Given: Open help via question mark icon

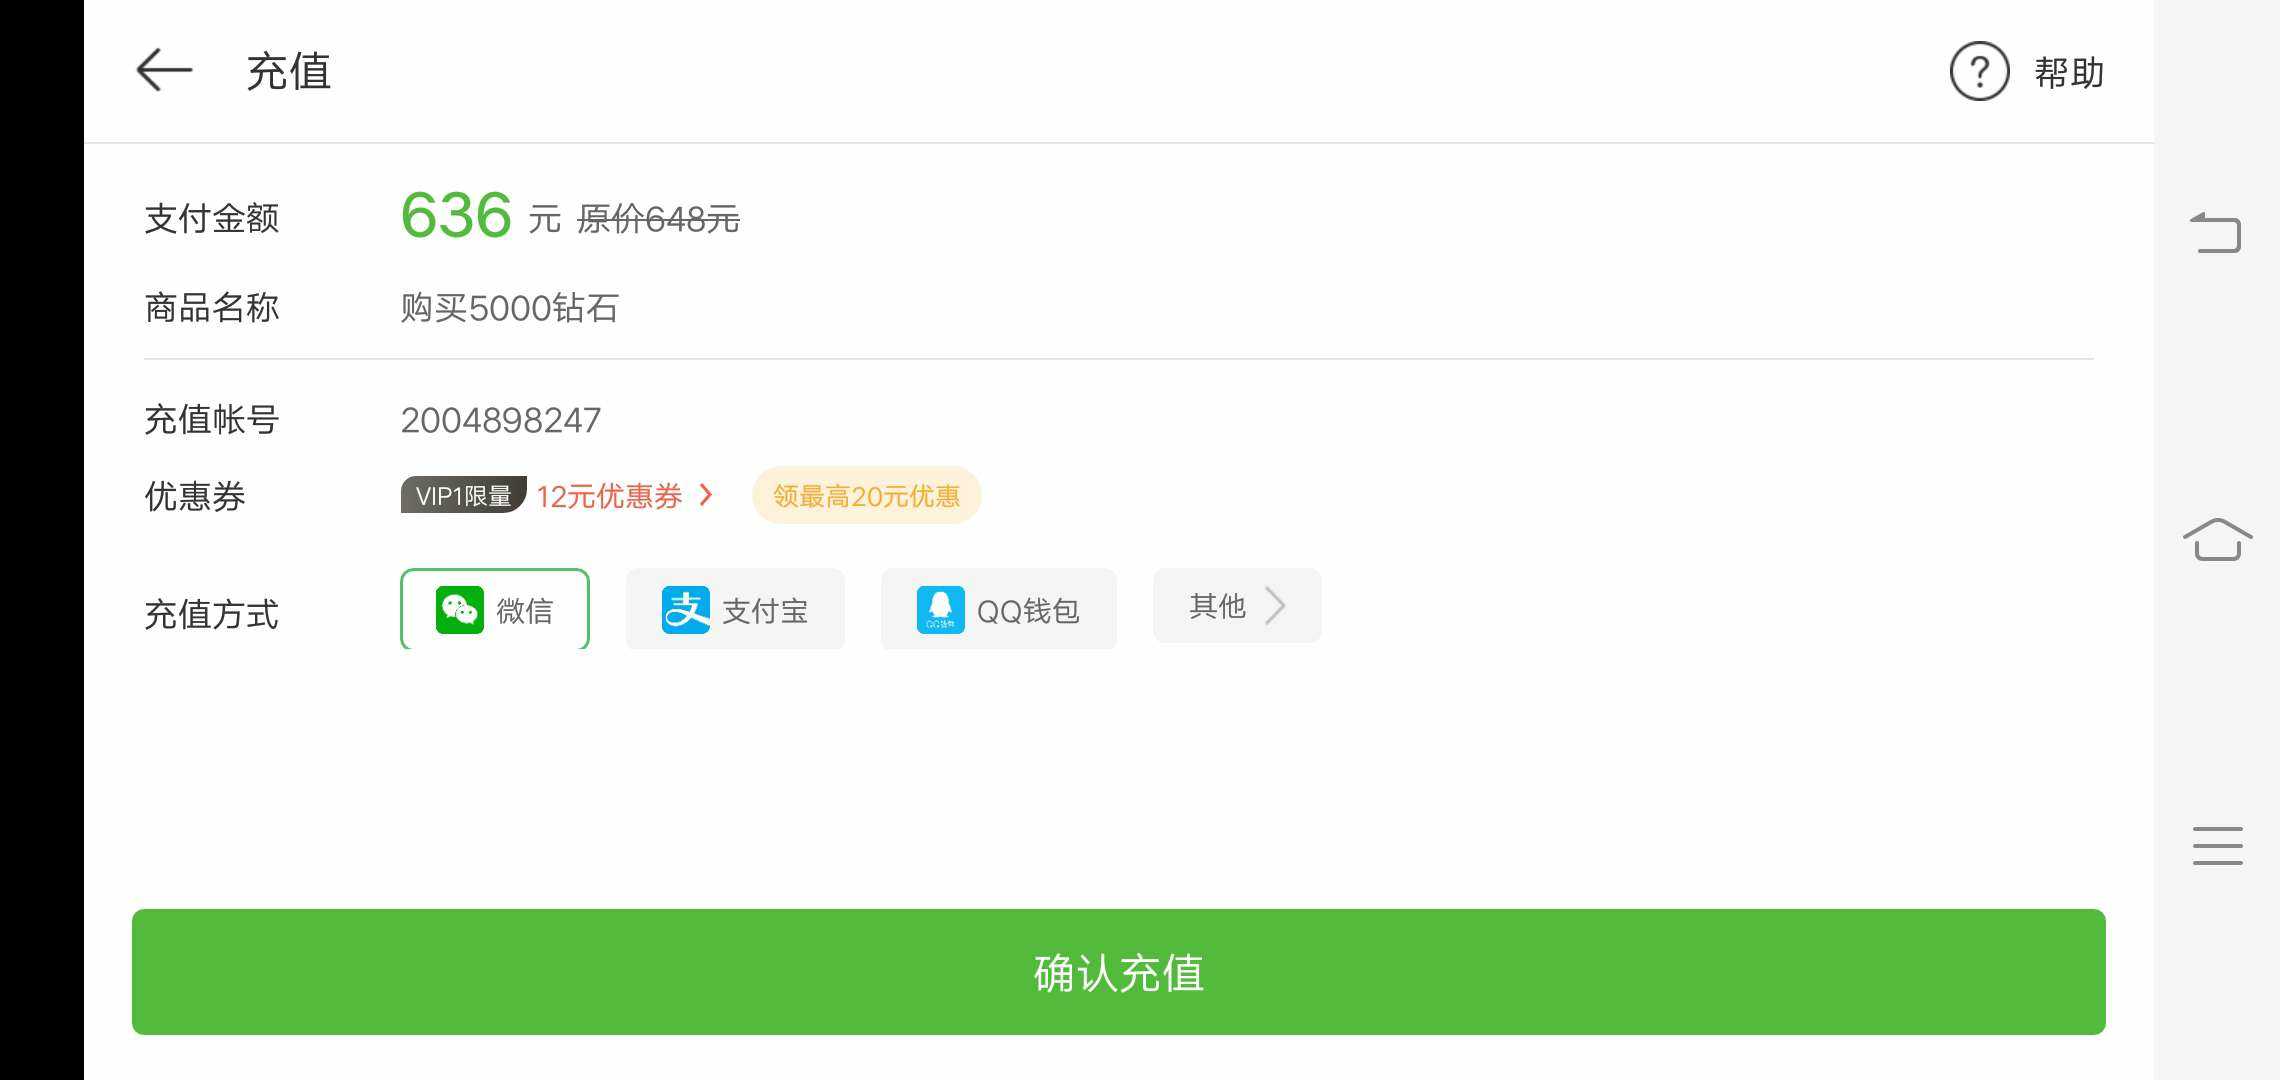Looking at the screenshot, I should click(x=1979, y=72).
